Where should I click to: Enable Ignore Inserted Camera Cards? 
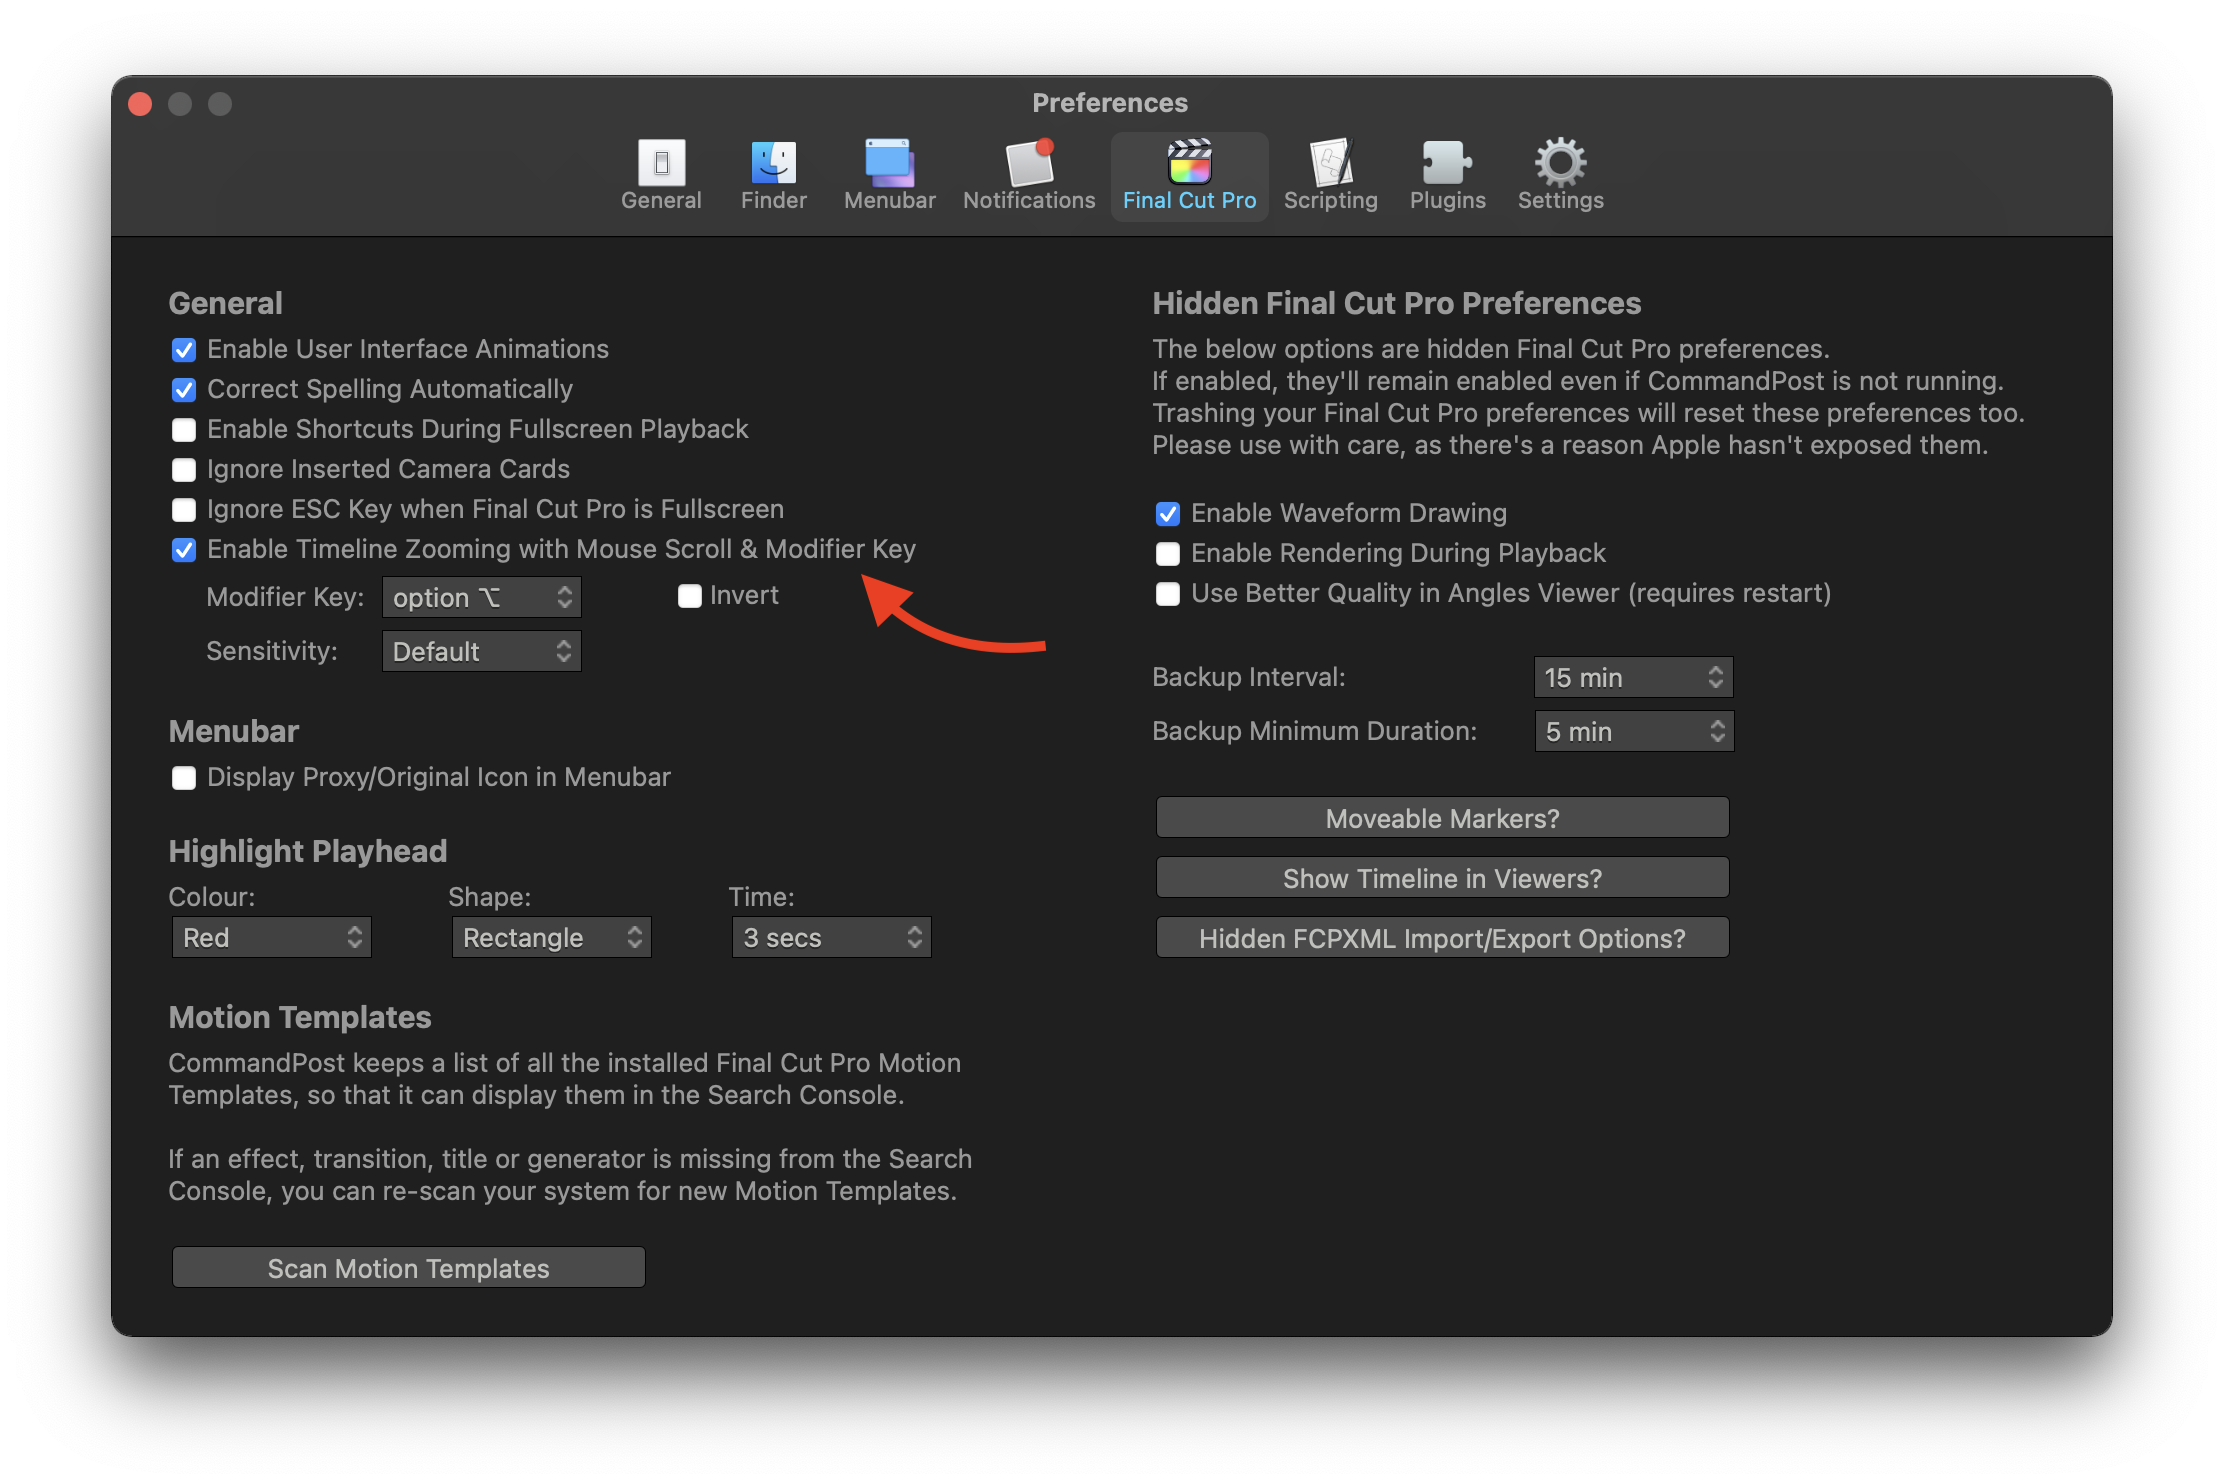coord(184,470)
